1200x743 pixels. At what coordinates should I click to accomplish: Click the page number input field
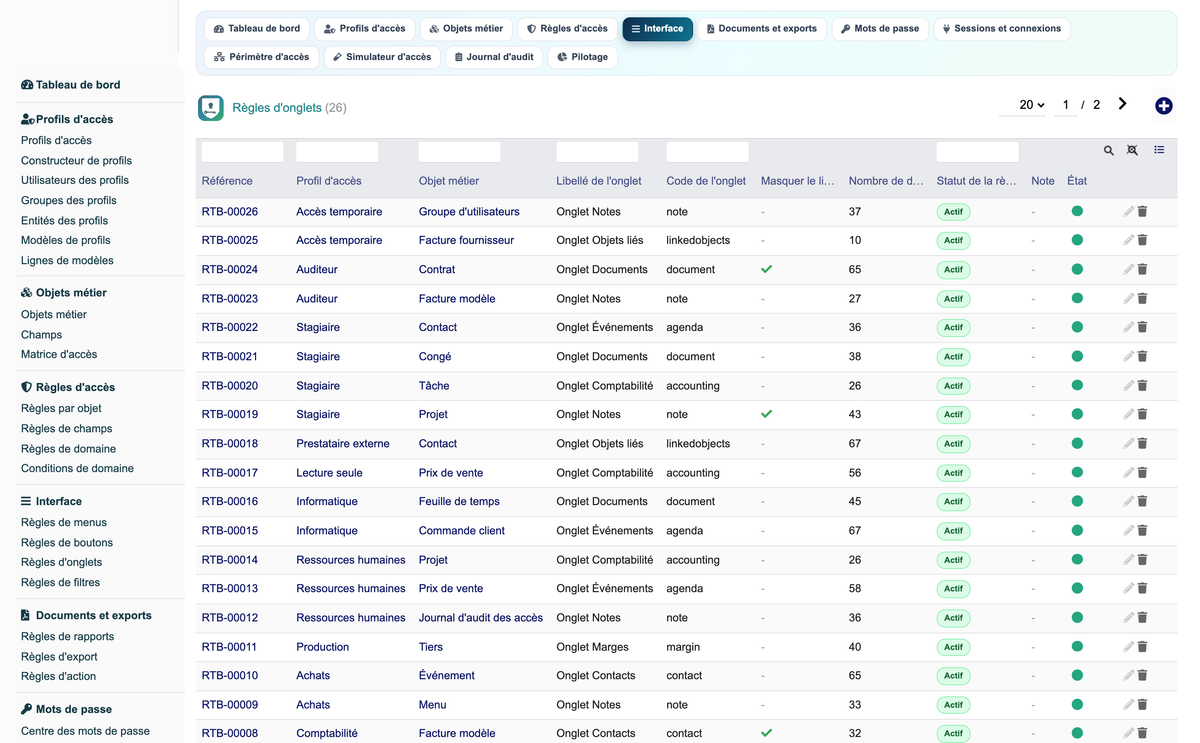1066,105
